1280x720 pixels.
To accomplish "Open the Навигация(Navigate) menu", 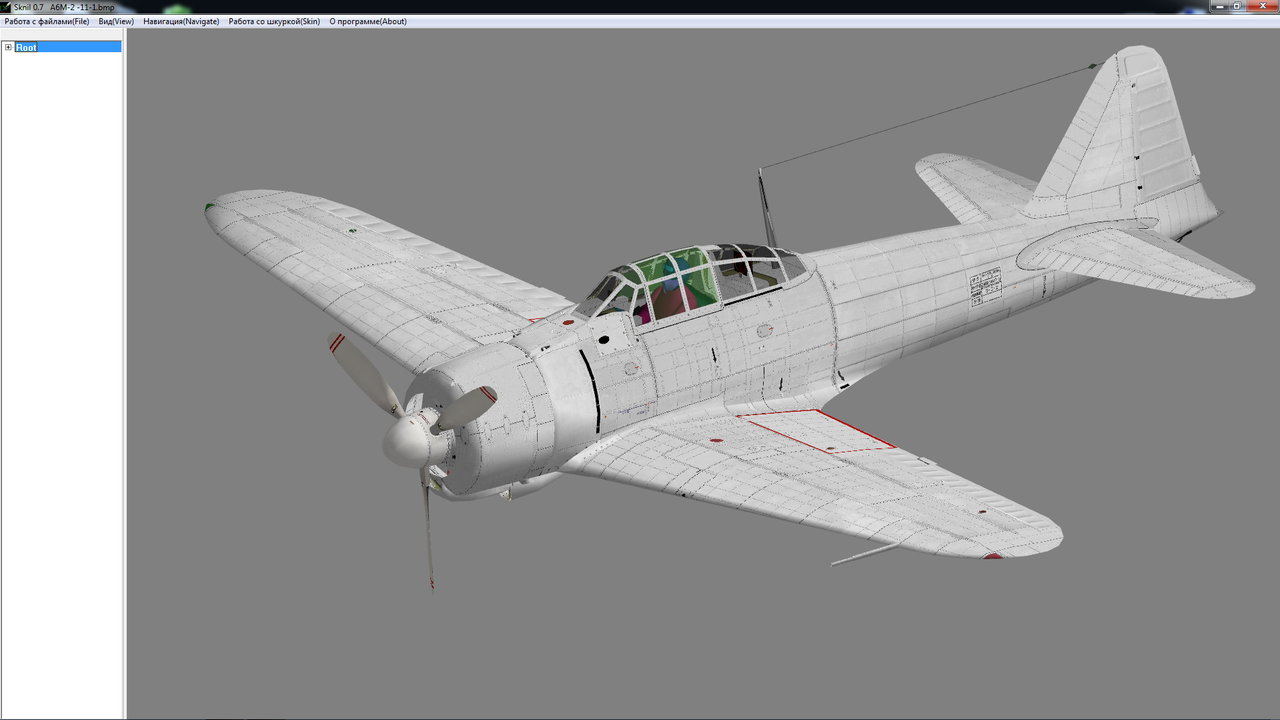I will coord(181,21).
